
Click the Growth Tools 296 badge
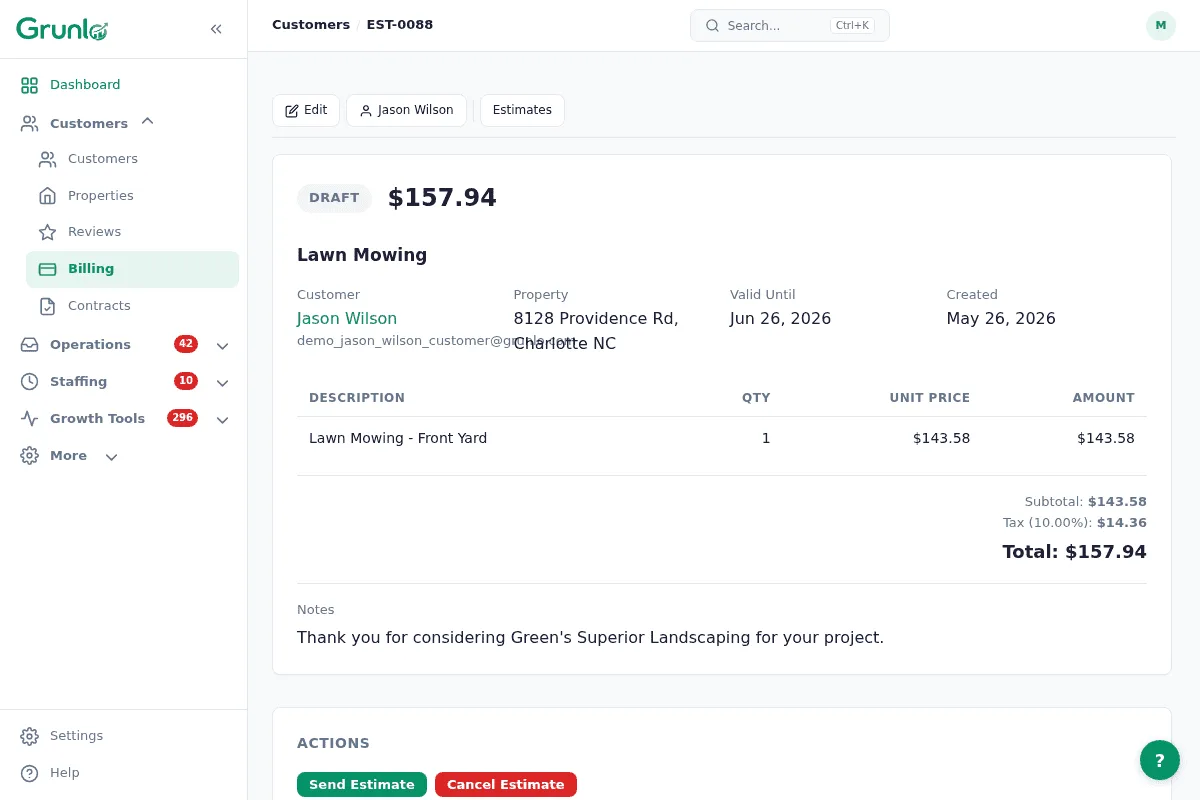click(x=182, y=418)
